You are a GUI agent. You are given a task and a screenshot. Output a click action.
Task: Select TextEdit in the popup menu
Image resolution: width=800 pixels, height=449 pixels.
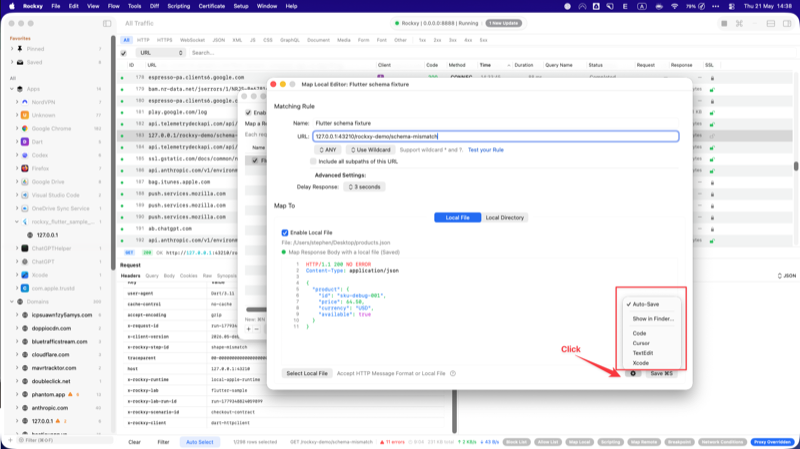pos(642,353)
